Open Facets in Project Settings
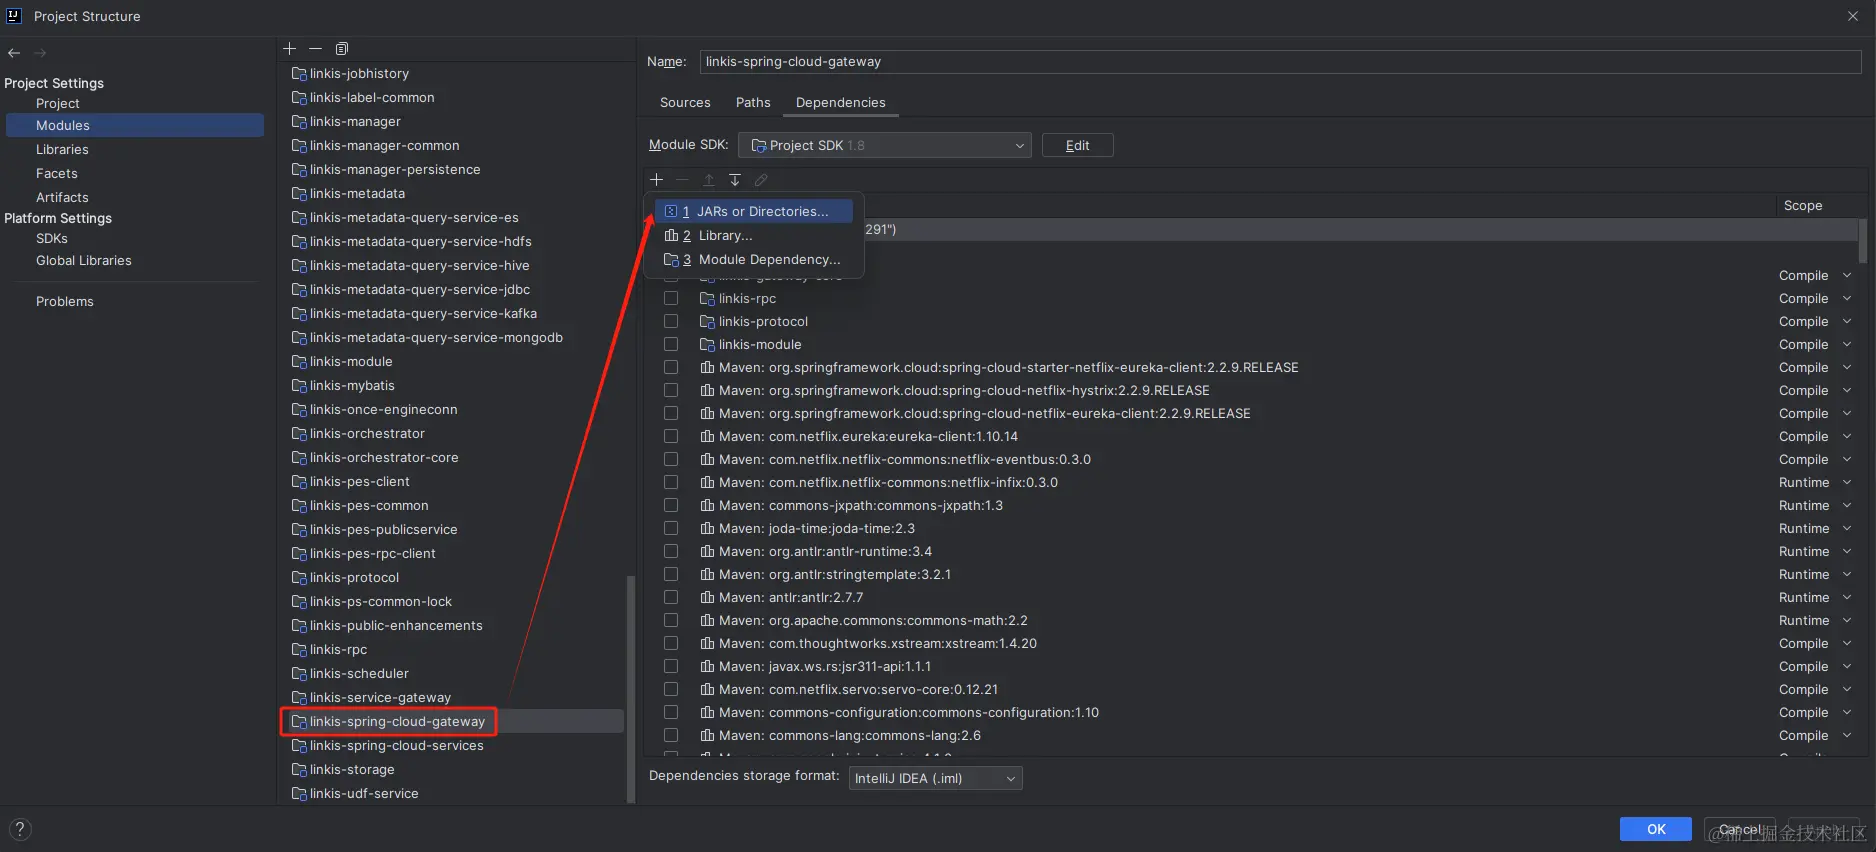The width and height of the screenshot is (1876, 852). [56, 174]
